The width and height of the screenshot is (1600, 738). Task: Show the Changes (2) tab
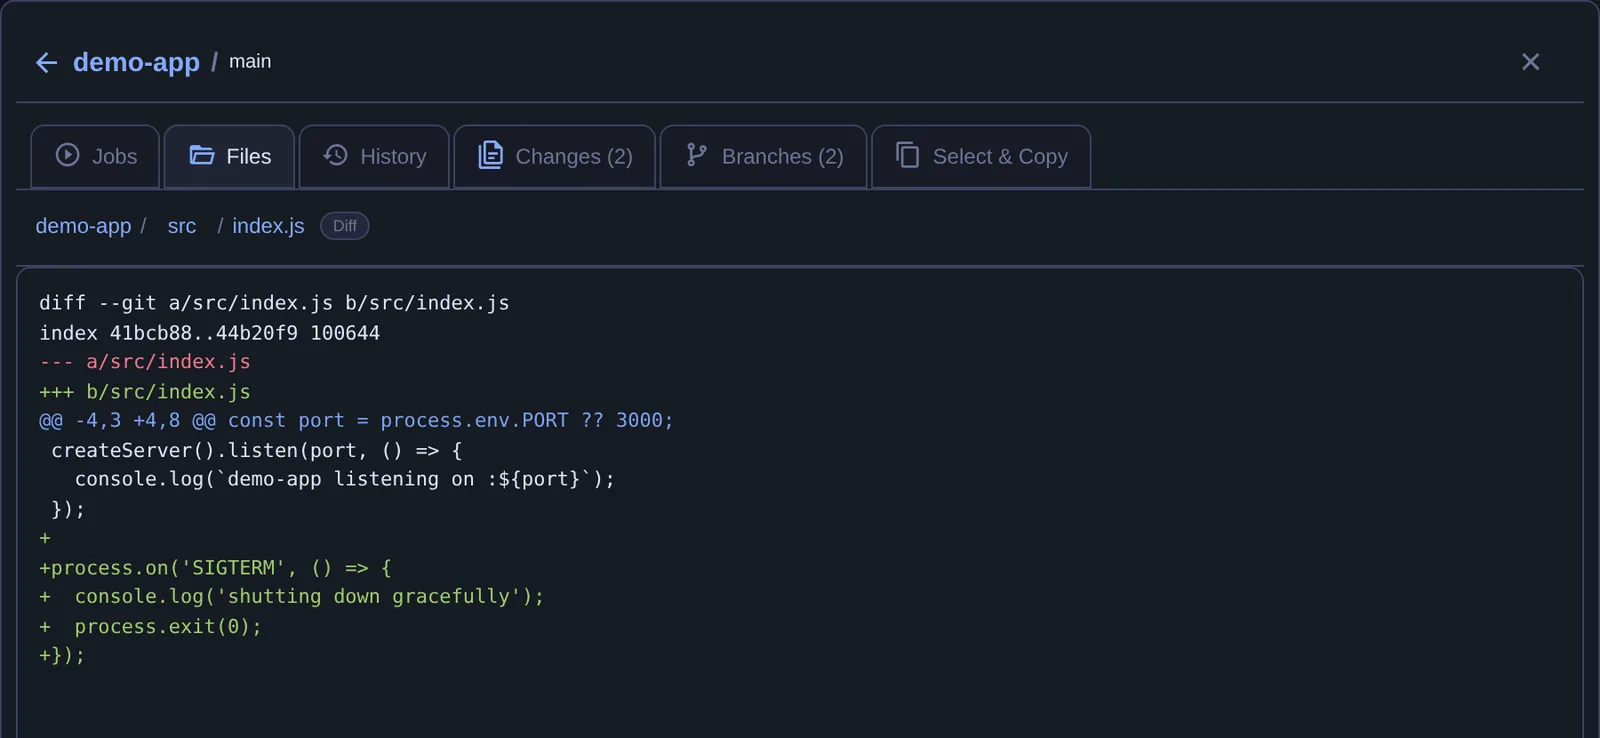555,156
